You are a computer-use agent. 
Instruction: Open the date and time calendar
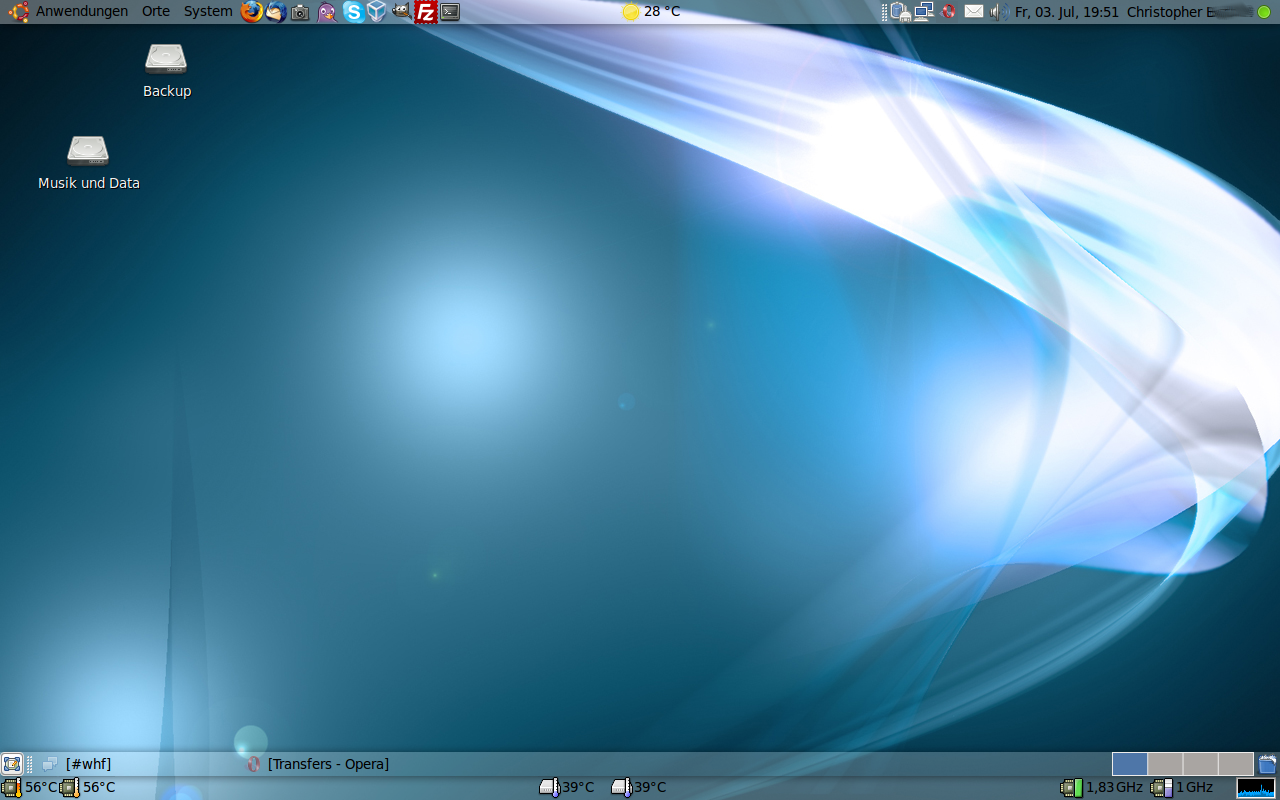click(x=1066, y=12)
